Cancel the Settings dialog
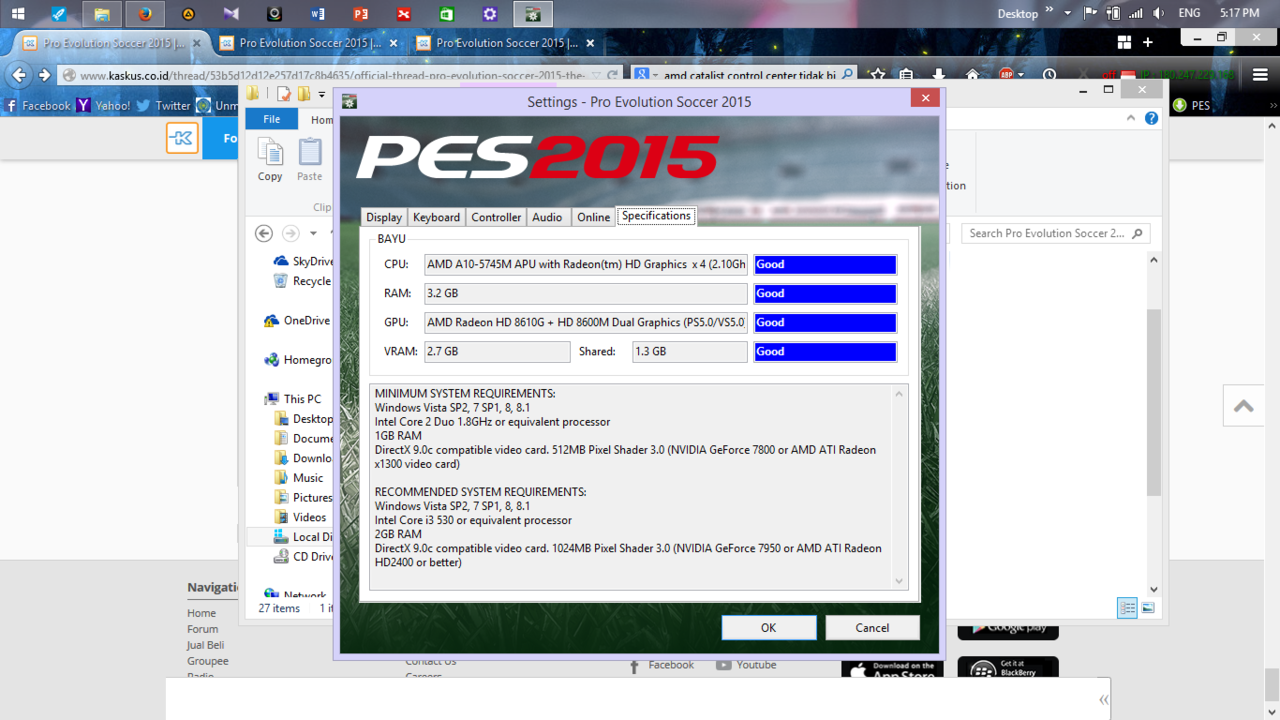This screenshot has width=1280, height=720. pos(871,627)
